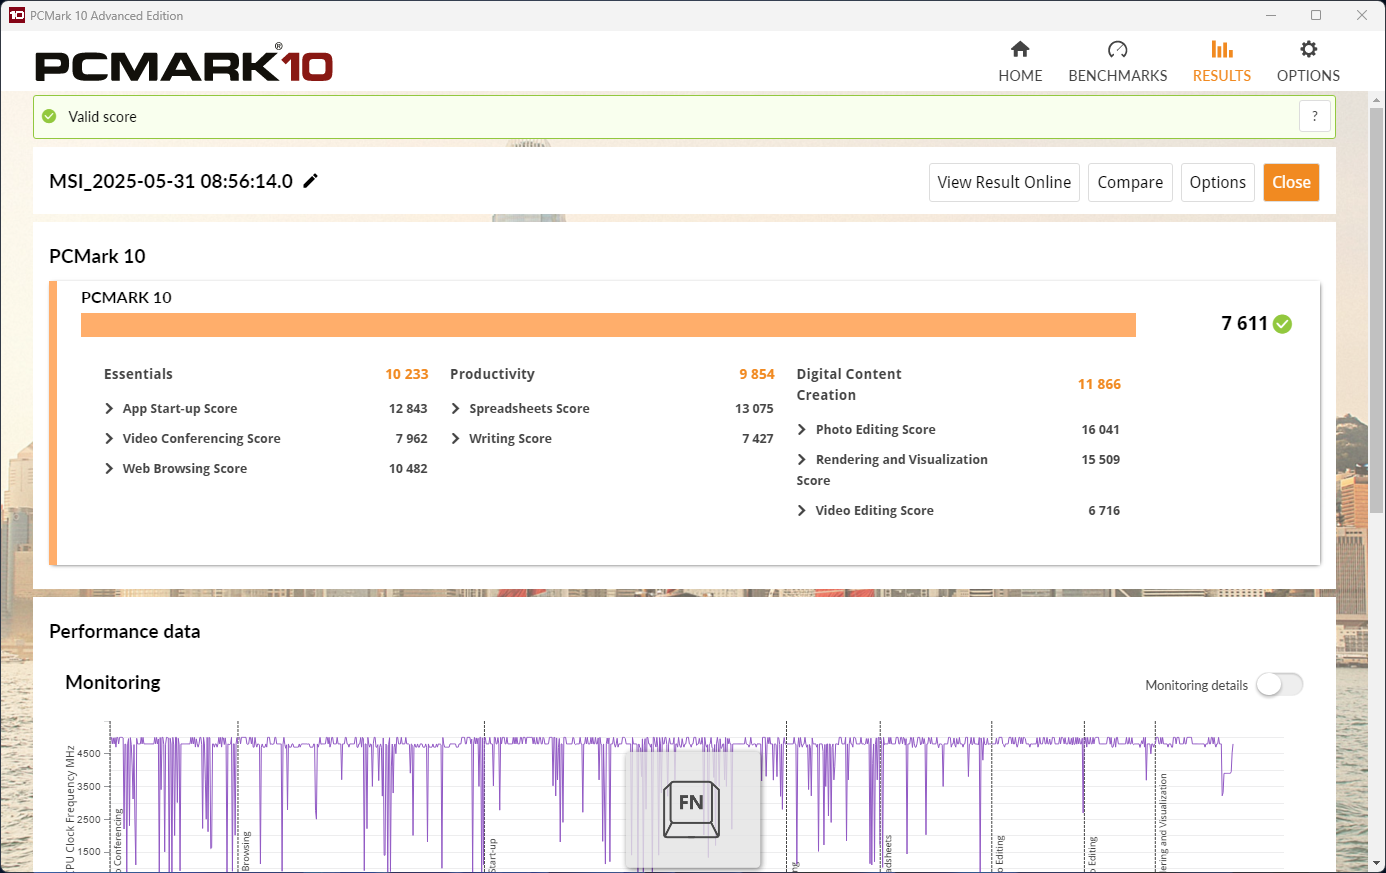Click the FN key overlay icon

pyautogui.click(x=691, y=809)
